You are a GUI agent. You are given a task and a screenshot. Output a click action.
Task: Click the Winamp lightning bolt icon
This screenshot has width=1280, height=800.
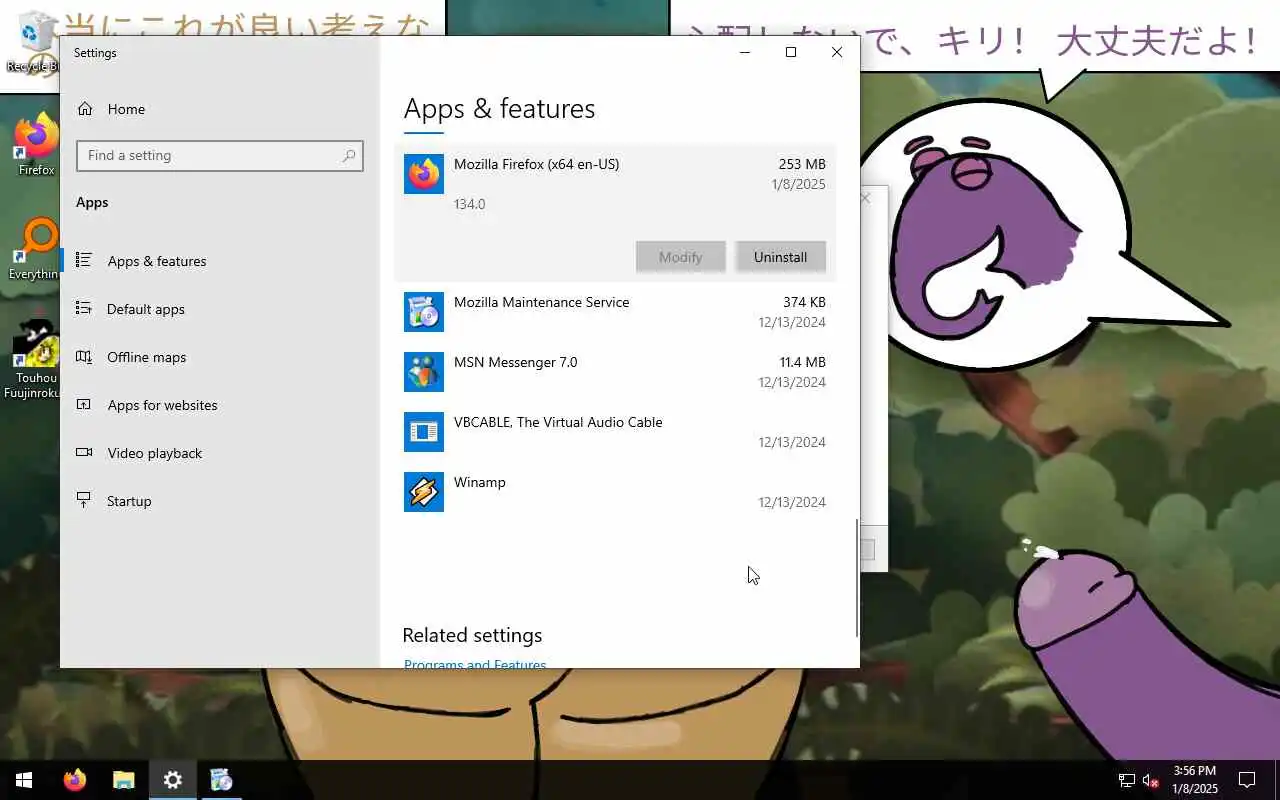[424, 492]
